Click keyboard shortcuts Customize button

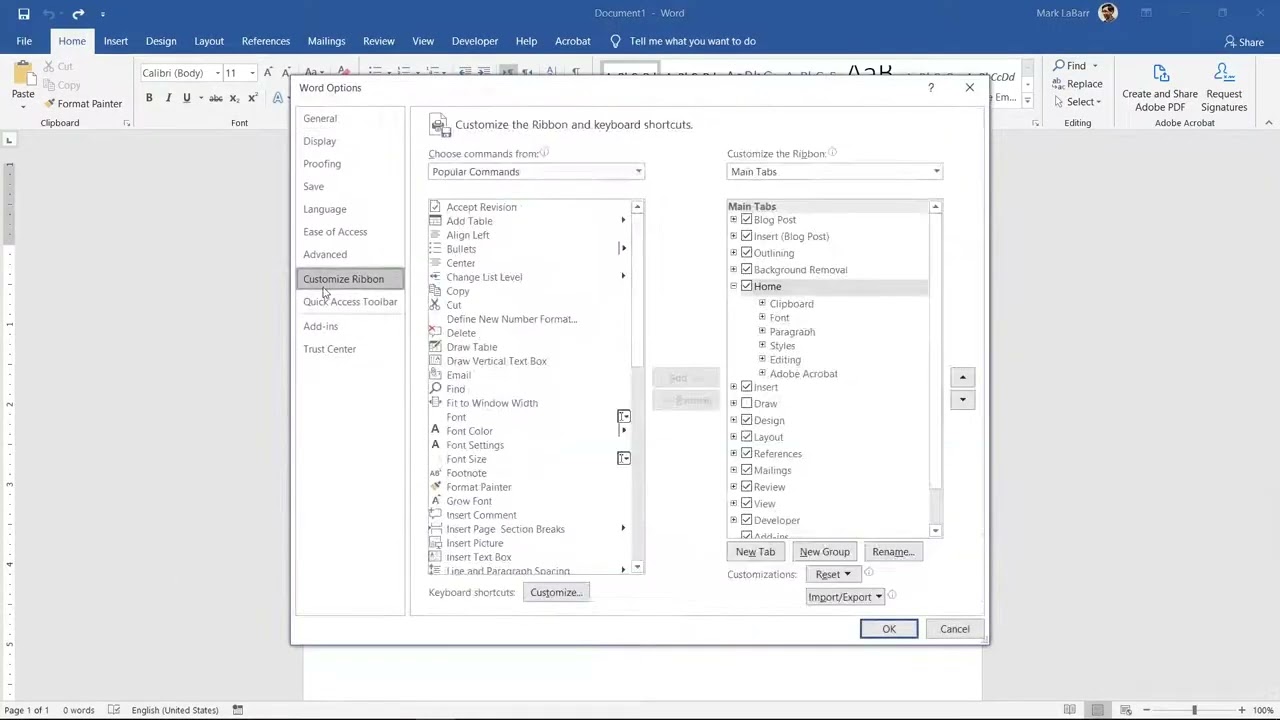point(556,593)
